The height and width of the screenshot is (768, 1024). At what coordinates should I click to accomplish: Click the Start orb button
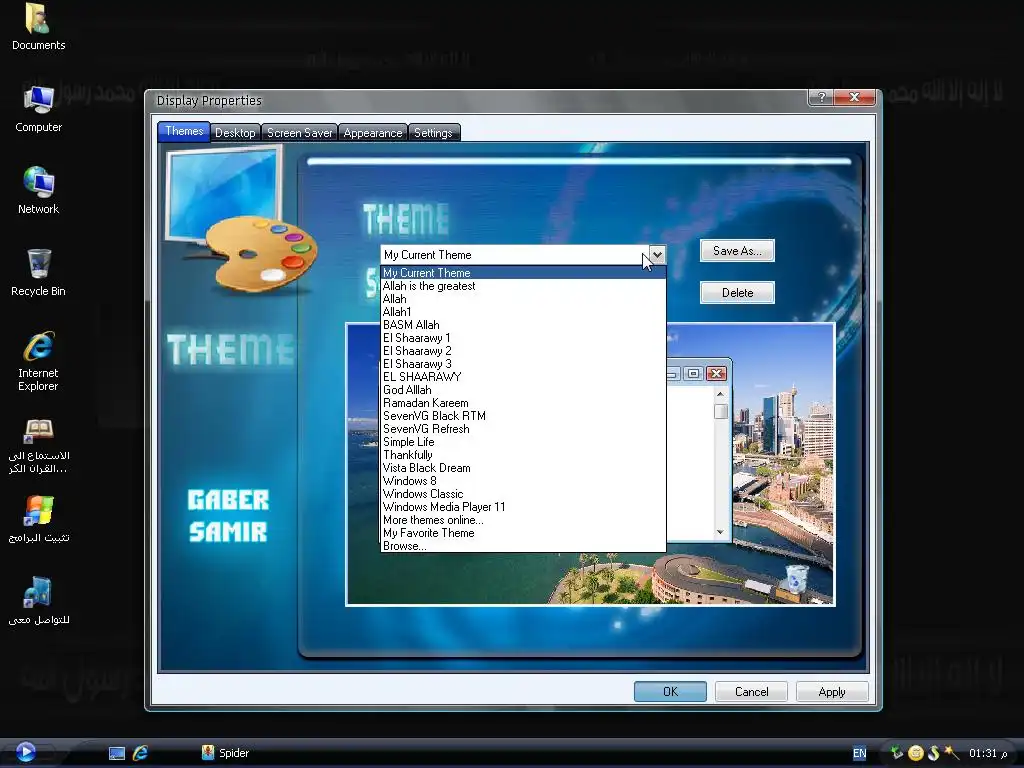click(x=25, y=752)
